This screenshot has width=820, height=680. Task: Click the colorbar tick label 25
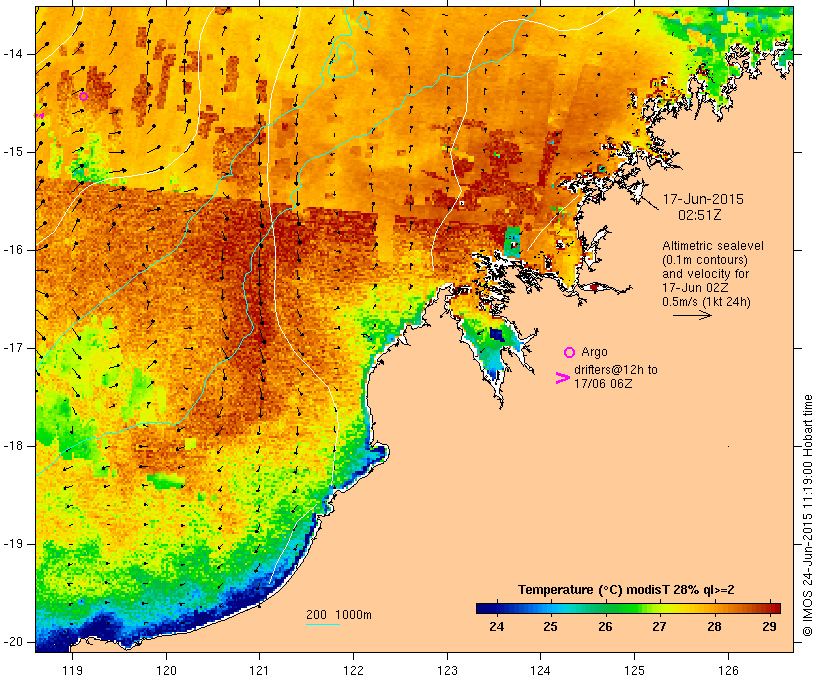click(x=550, y=626)
